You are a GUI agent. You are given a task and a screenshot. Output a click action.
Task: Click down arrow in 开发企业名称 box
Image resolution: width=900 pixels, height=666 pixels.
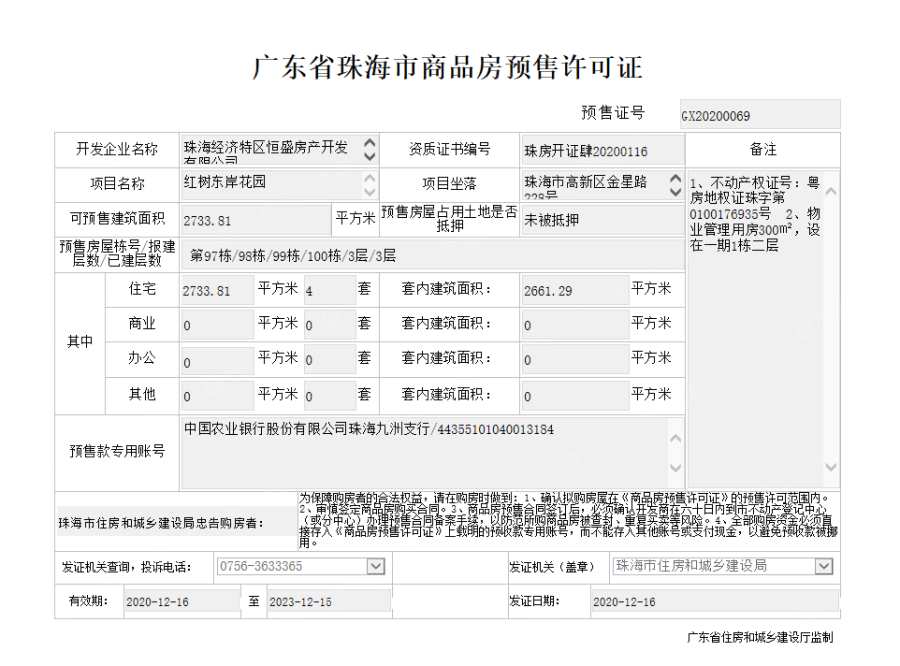(370, 157)
